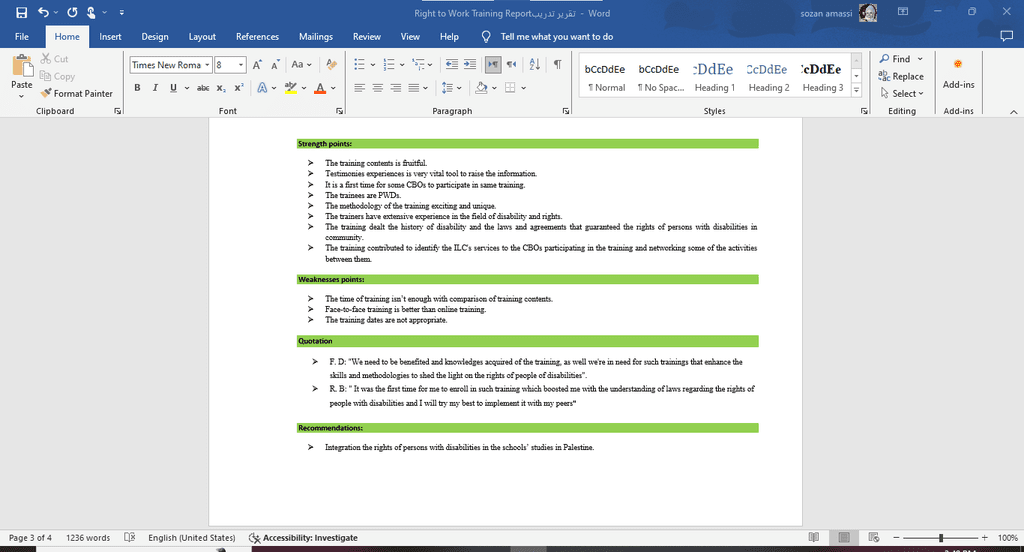The image size is (1024, 552).
Task: Click the Undo arrow icon
Action: click(43, 12)
